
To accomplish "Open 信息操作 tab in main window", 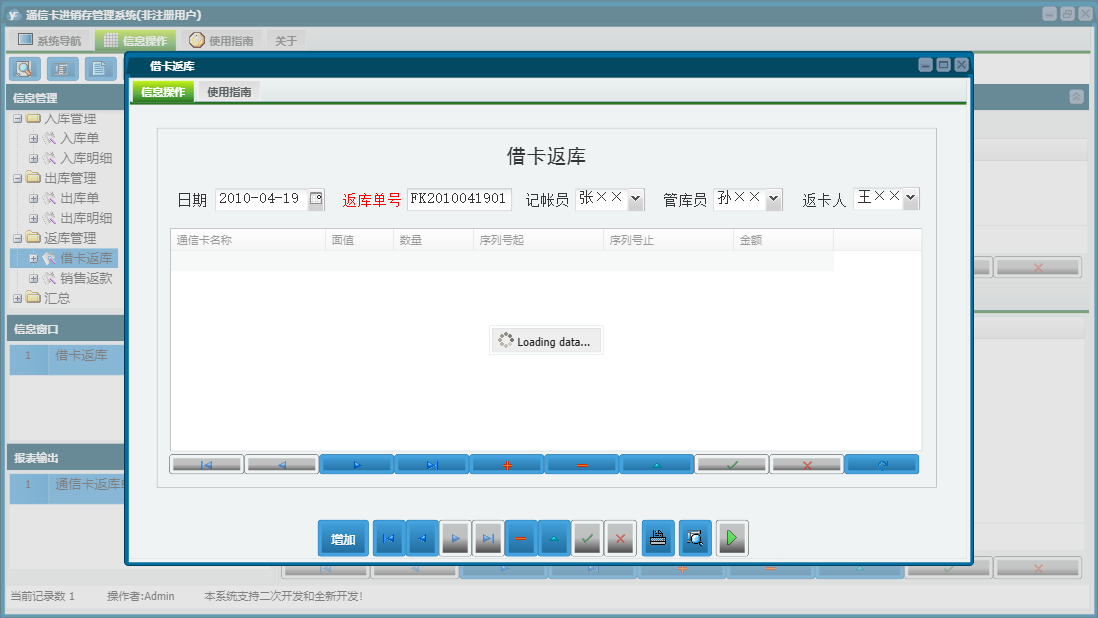I will (x=135, y=41).
